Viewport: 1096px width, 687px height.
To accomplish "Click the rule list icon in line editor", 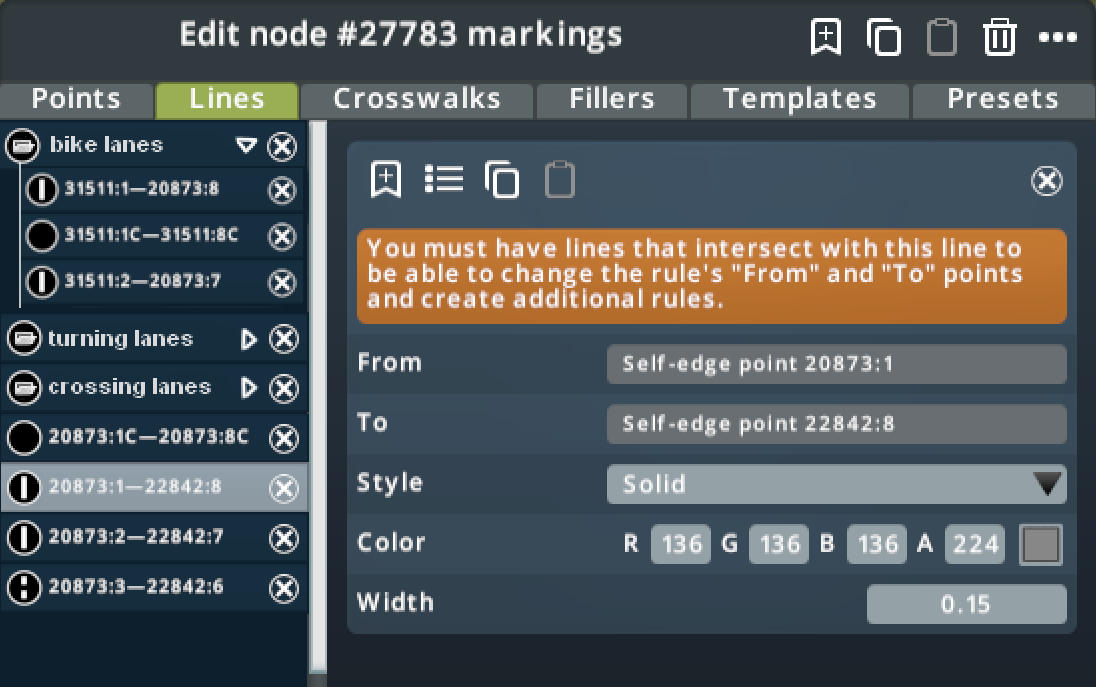I will [x=444, y=179].
